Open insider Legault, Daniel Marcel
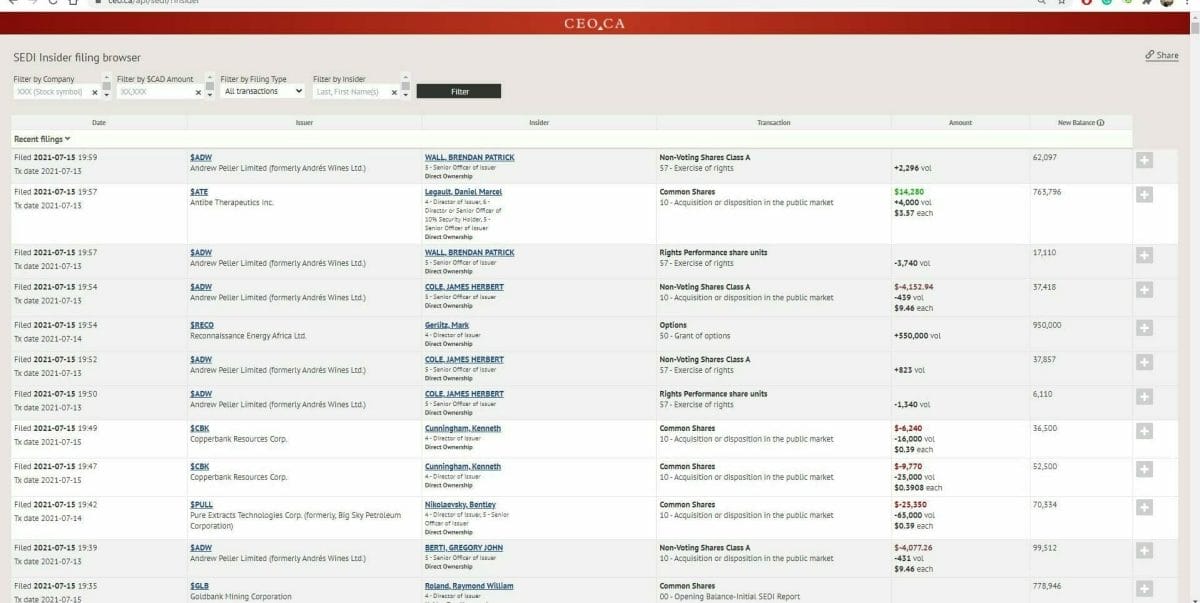This screenshot has width=1200, height=603. (x=463, y=192)
